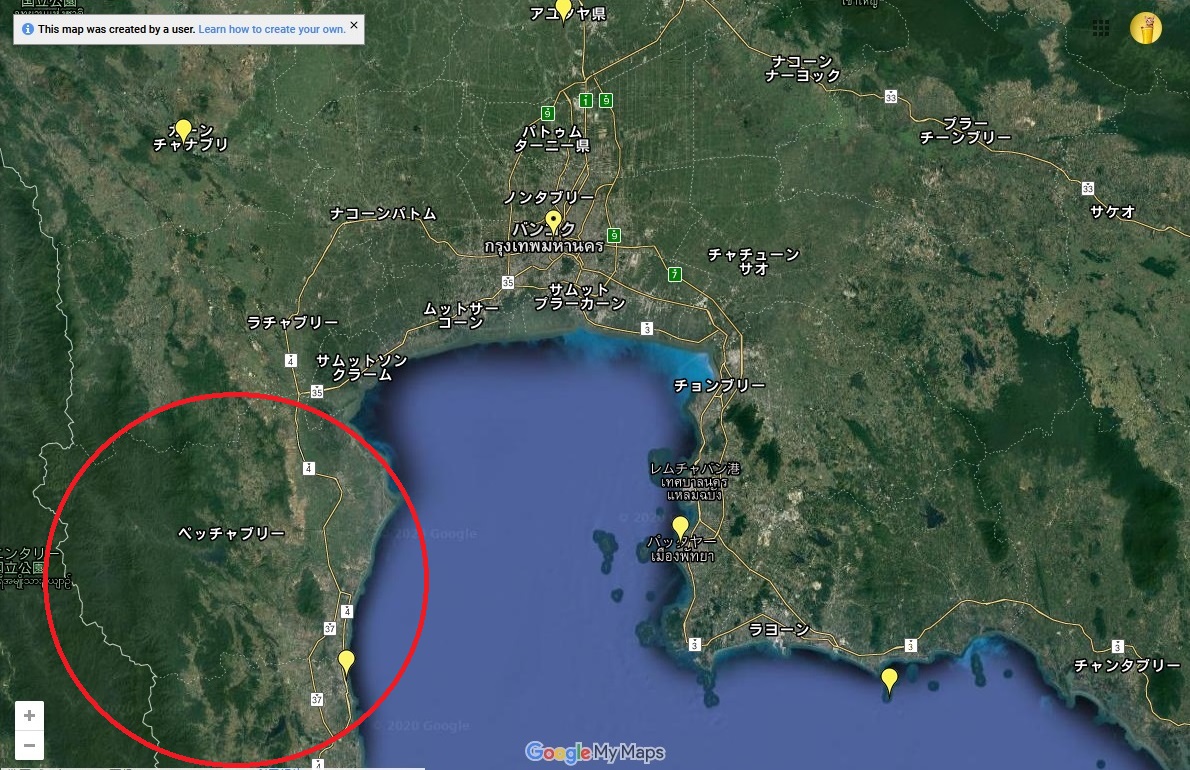Select the yellow pin on the coast inside the red circle
Screen dimensions: 1190x770
(346, 662)
